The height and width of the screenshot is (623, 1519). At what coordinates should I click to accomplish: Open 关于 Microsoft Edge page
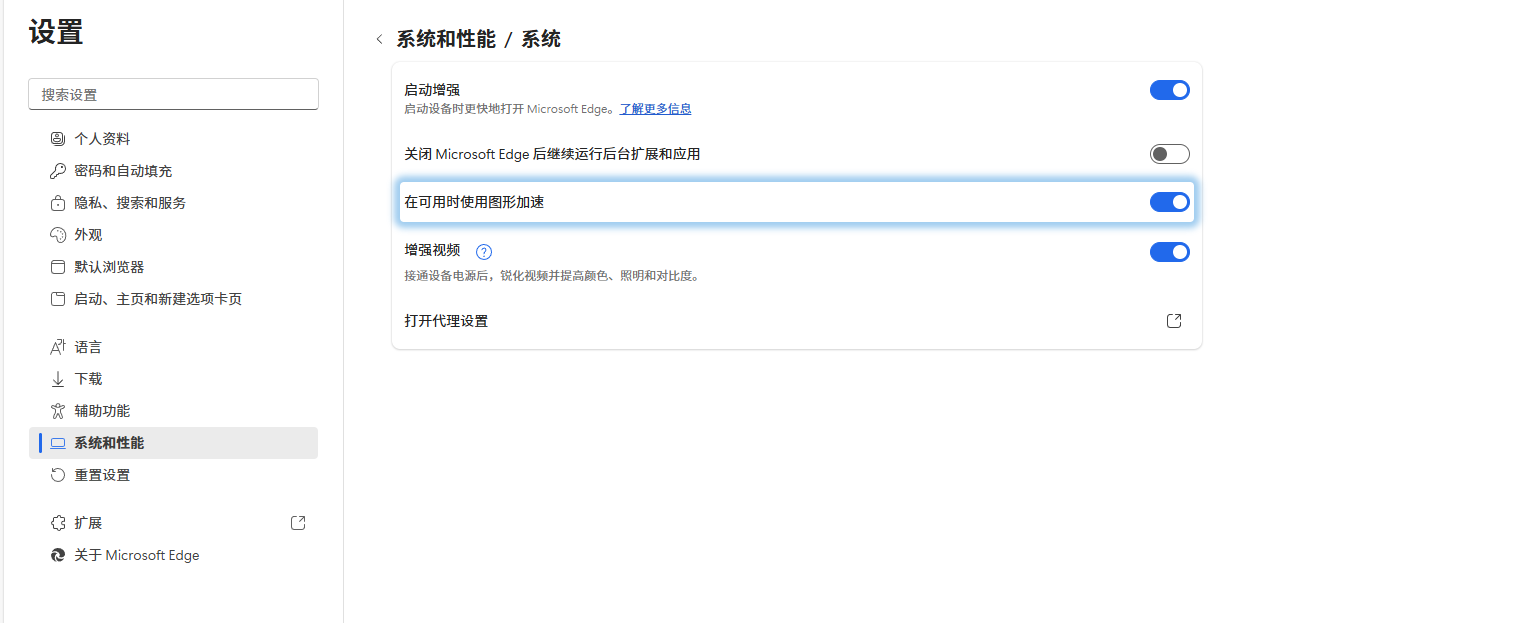tap(173, 555)
